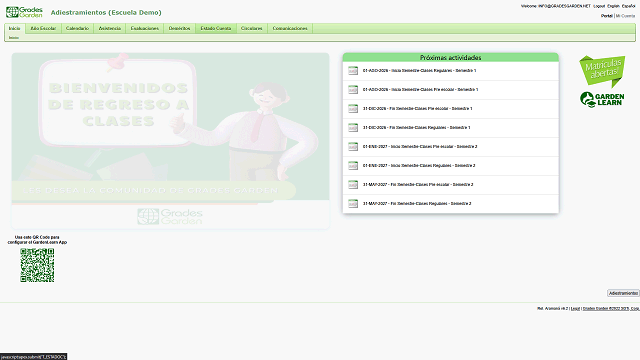Switch language to Español
Image resolution: width=640 pixels, height=360 pixels.
pos(628,6)
